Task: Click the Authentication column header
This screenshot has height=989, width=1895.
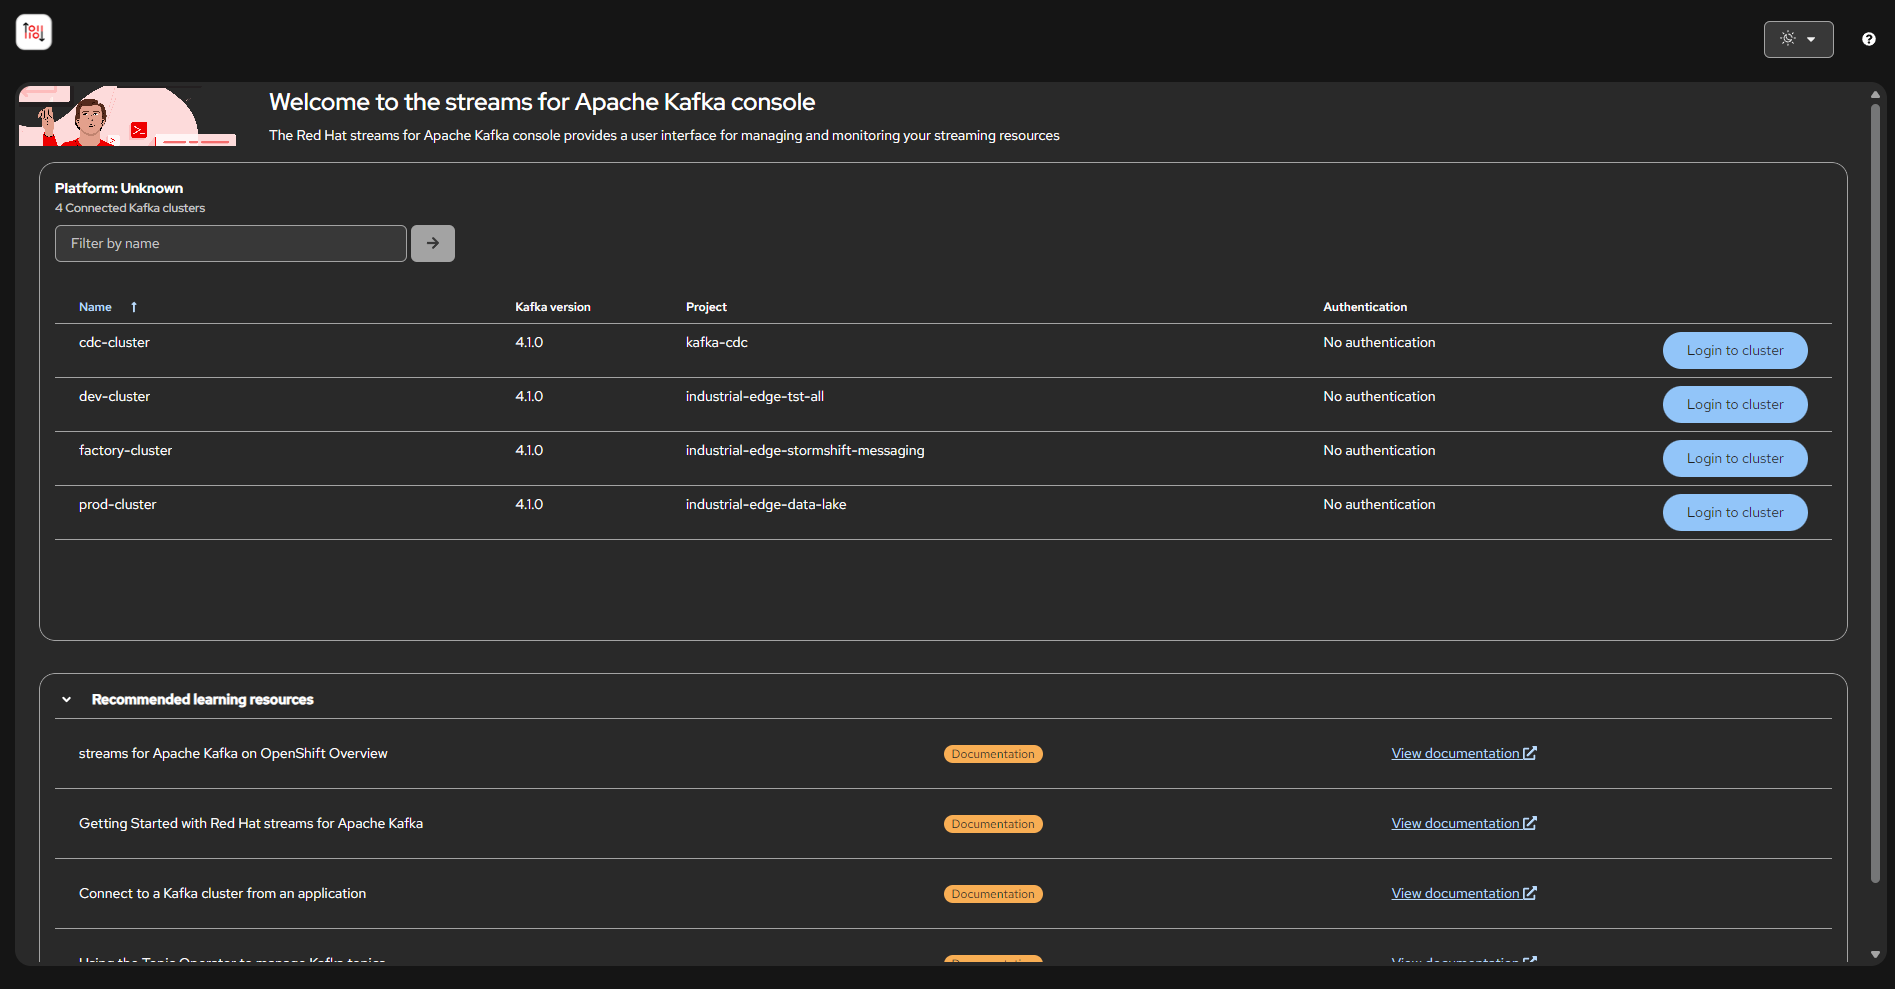Action: click(1365, 307)
